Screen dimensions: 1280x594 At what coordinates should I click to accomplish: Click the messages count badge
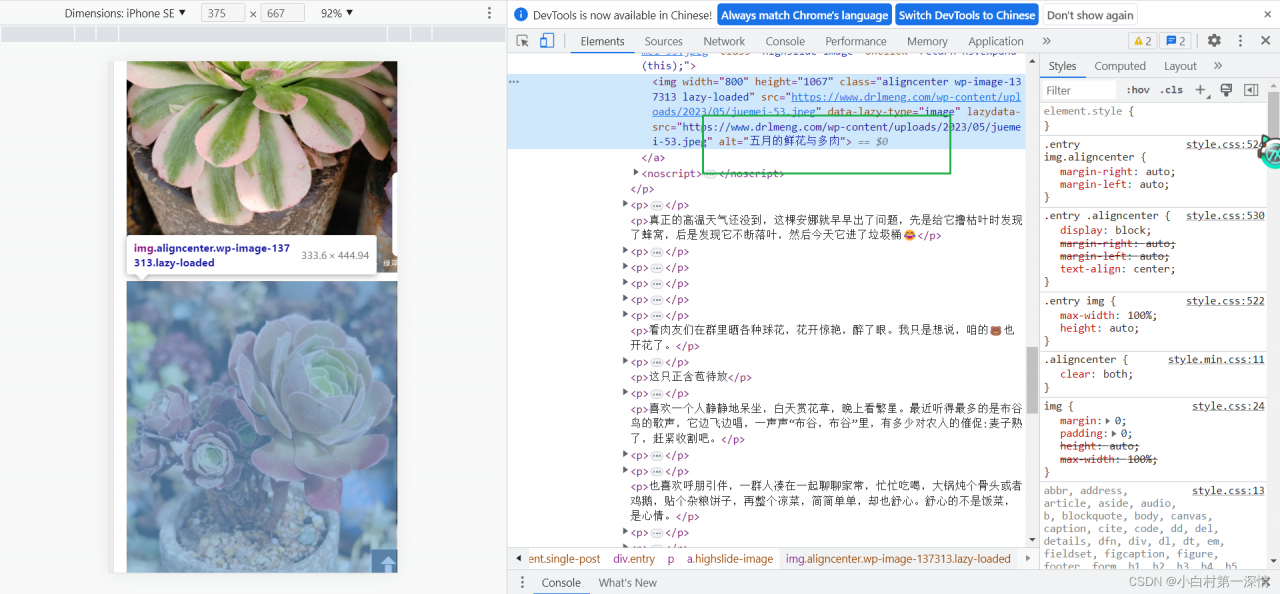click(1176, 41)
